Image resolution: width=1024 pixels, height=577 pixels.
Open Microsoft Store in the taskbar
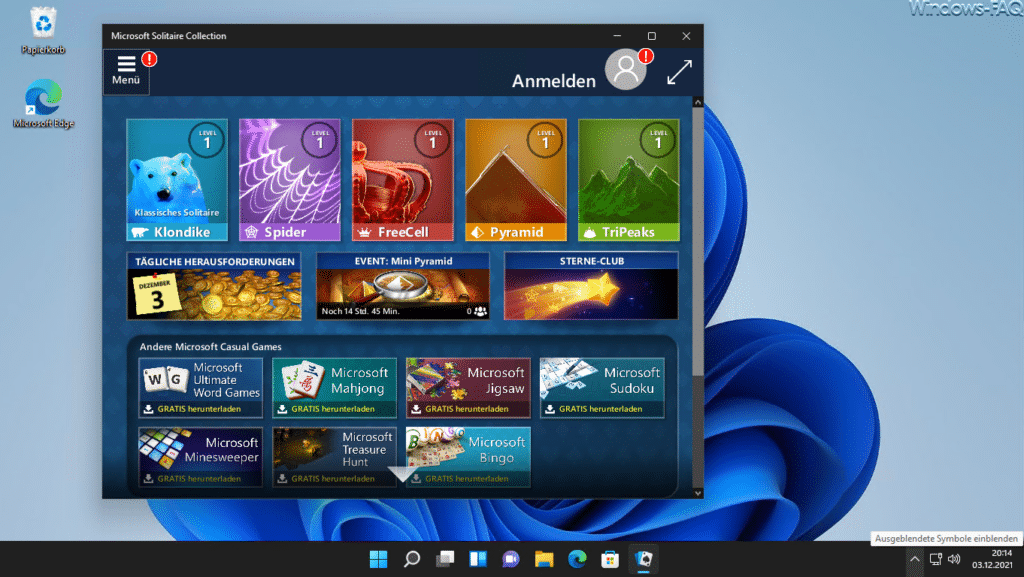coord(610,559)
